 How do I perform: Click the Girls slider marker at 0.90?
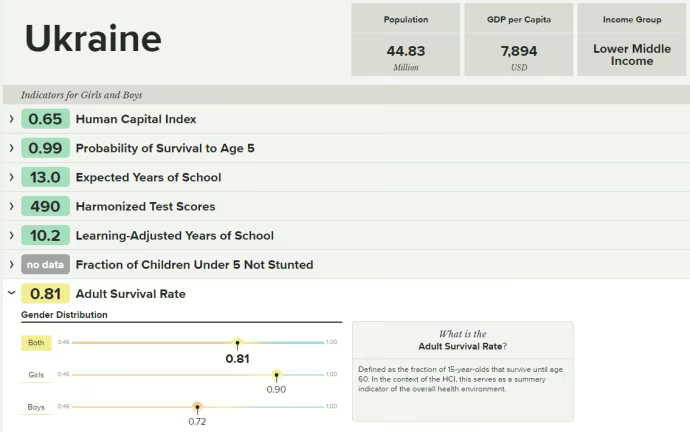[x=277, y=375]
